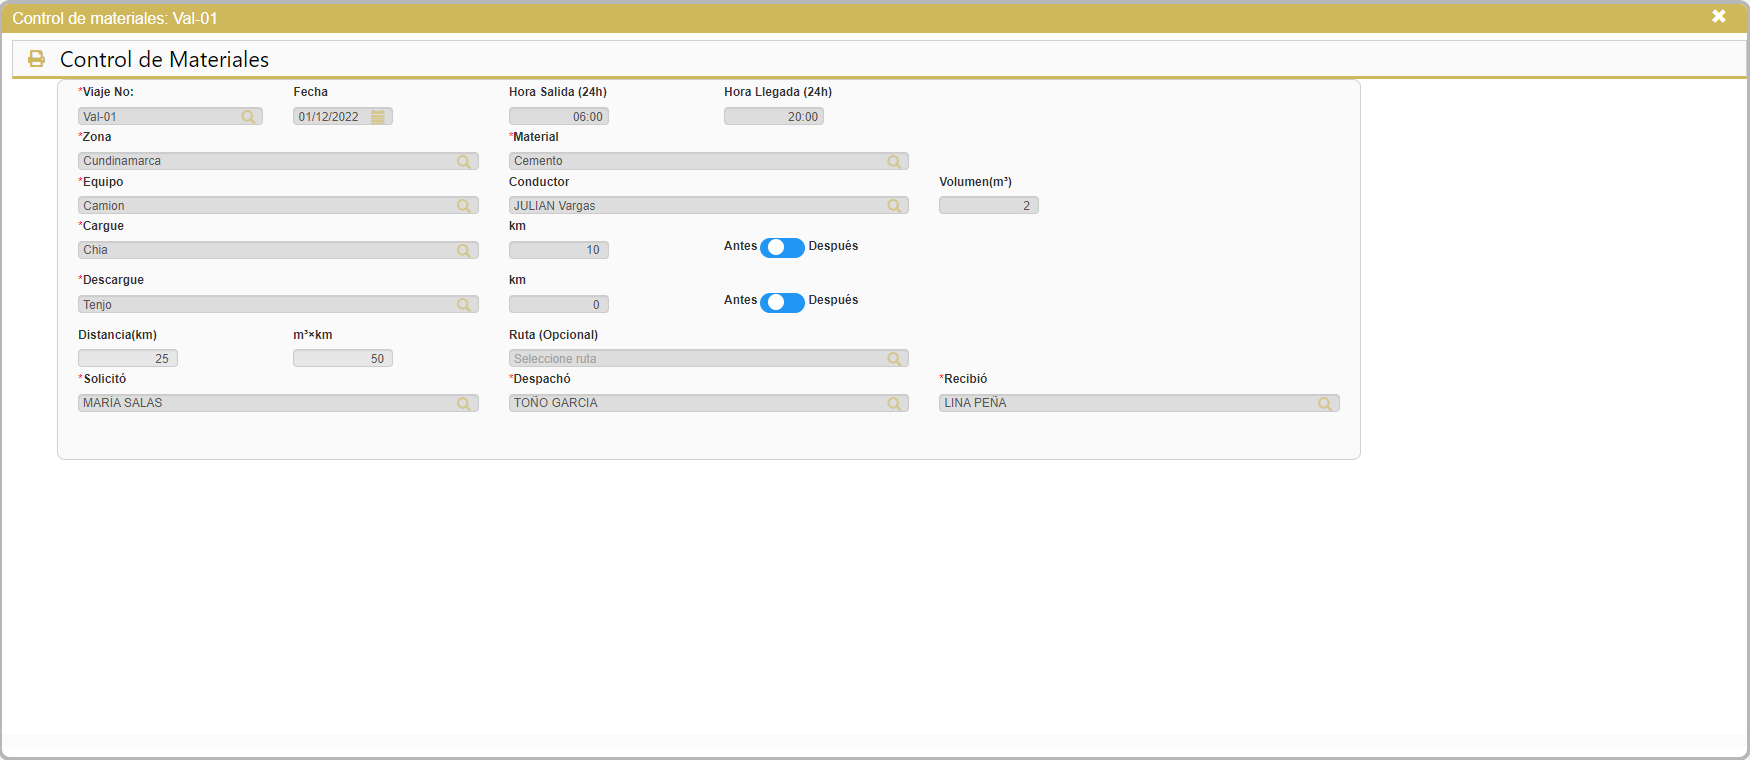Click the Equipo search magnifier icon
1750x760 pixels.
[464, 206]
